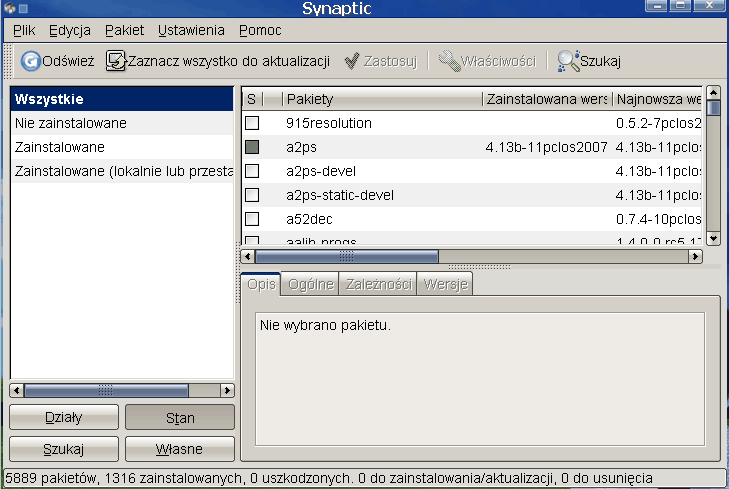Open the Ustawienia menu

[191, 30]
